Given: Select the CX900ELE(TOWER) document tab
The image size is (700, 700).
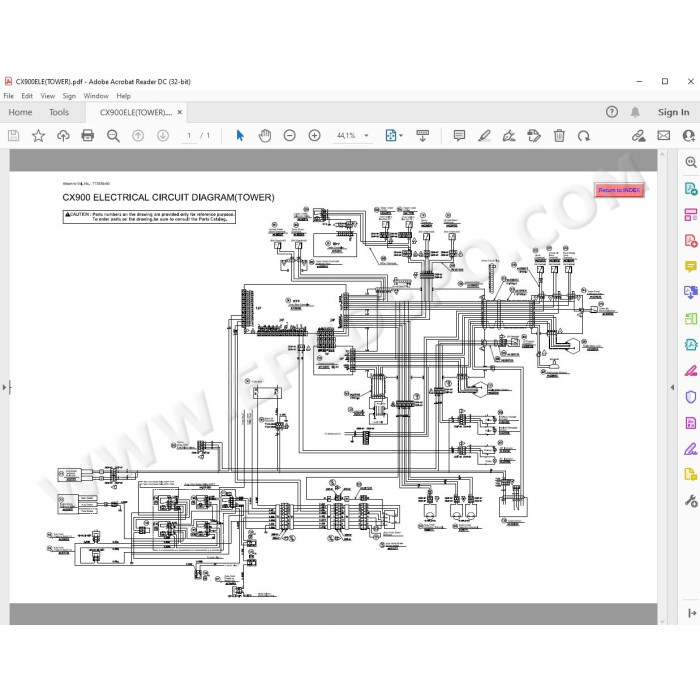Looking at the screenshot, I should click(136, 112).
